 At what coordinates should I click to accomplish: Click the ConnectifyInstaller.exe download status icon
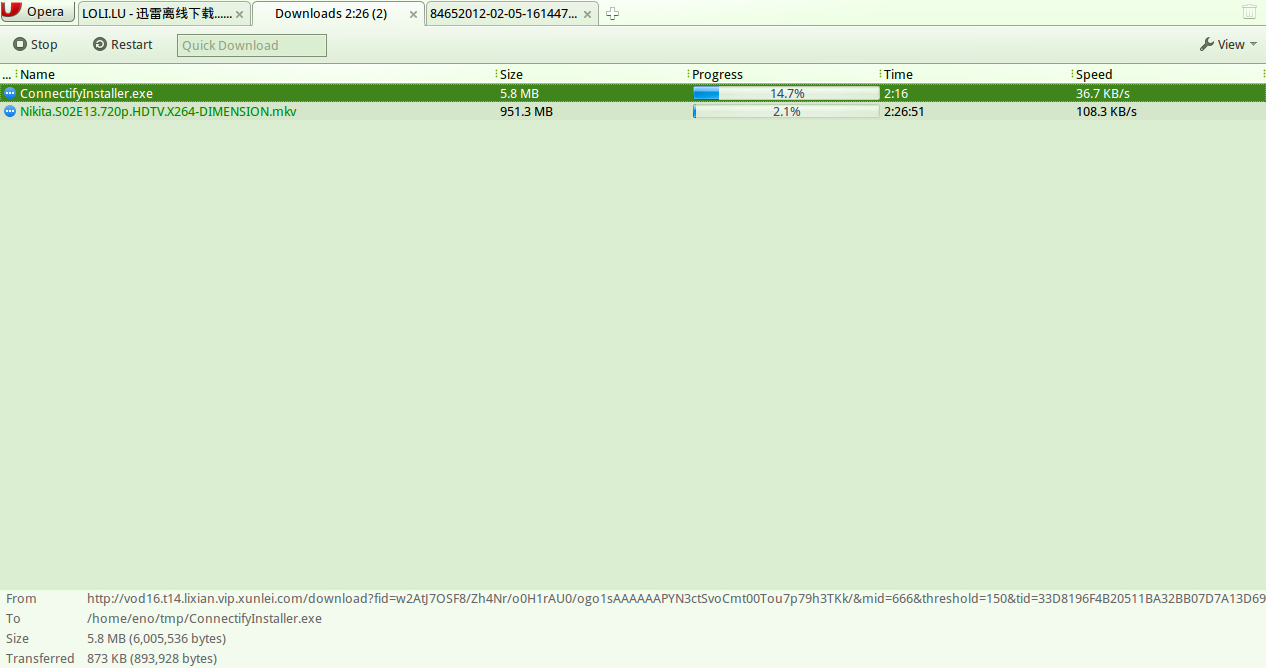(x=10, y=93)
